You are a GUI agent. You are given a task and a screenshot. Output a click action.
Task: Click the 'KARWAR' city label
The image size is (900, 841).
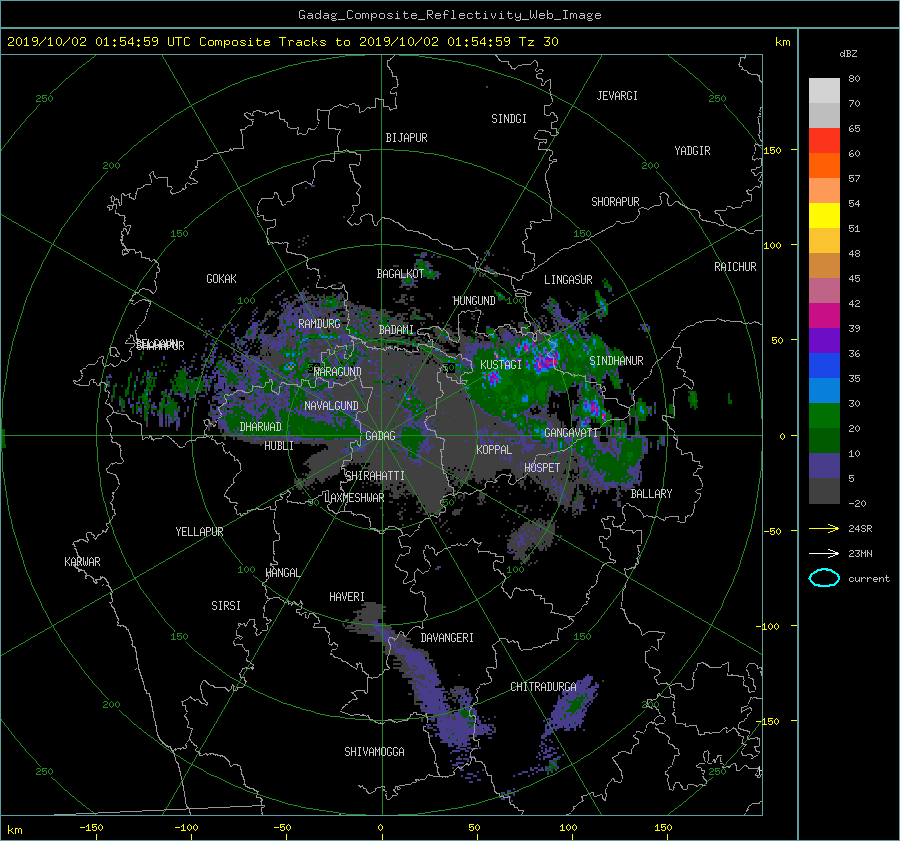click(82, 562)
